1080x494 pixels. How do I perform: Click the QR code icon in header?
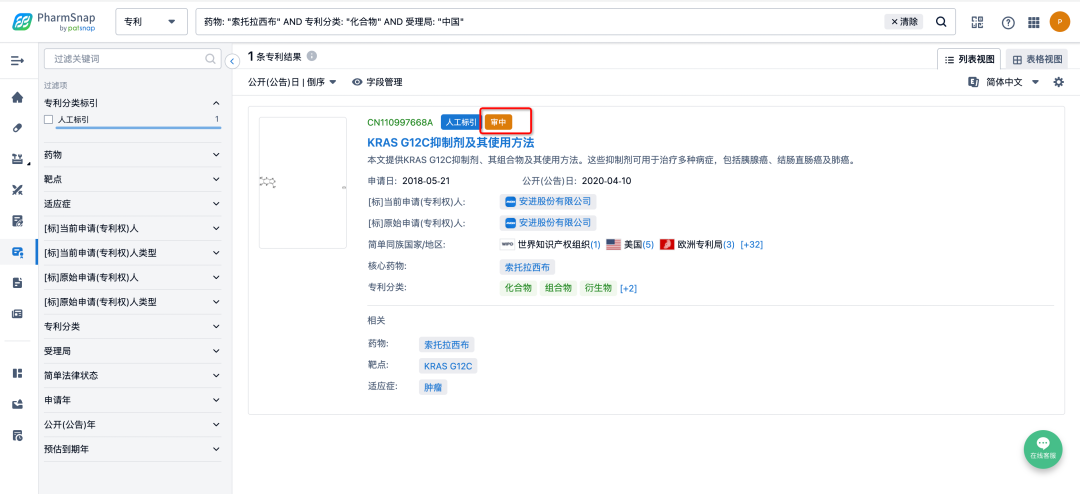(x=977, y=22)
